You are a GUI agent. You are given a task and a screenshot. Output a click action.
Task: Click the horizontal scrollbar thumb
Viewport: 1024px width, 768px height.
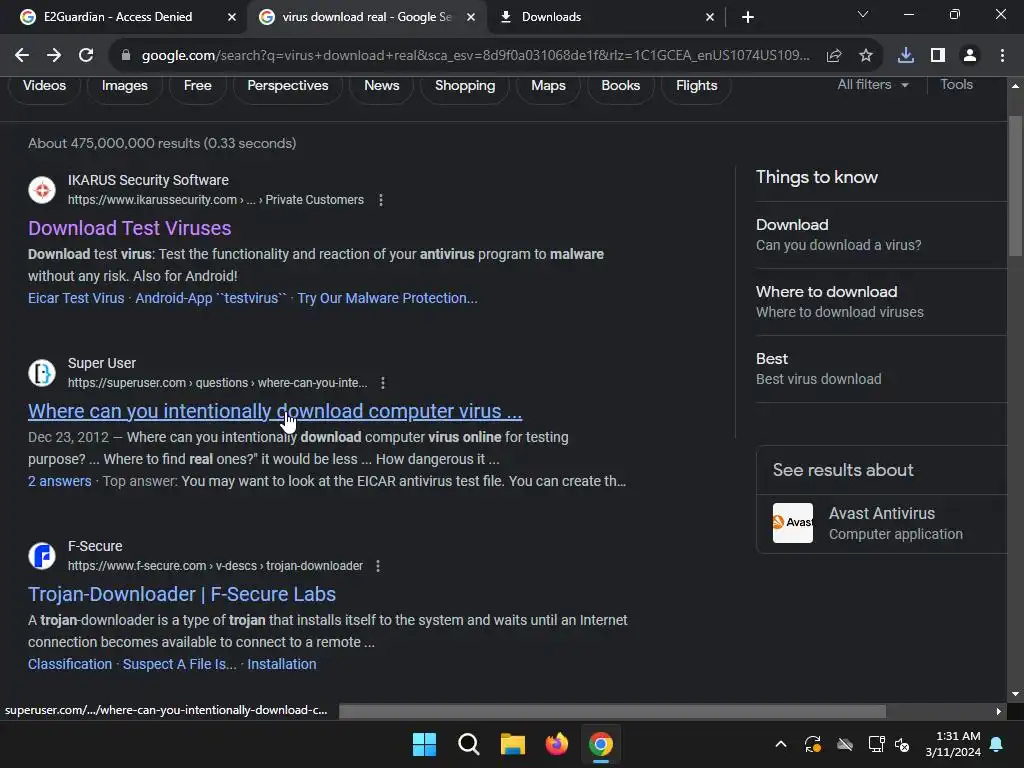[612, 711]
